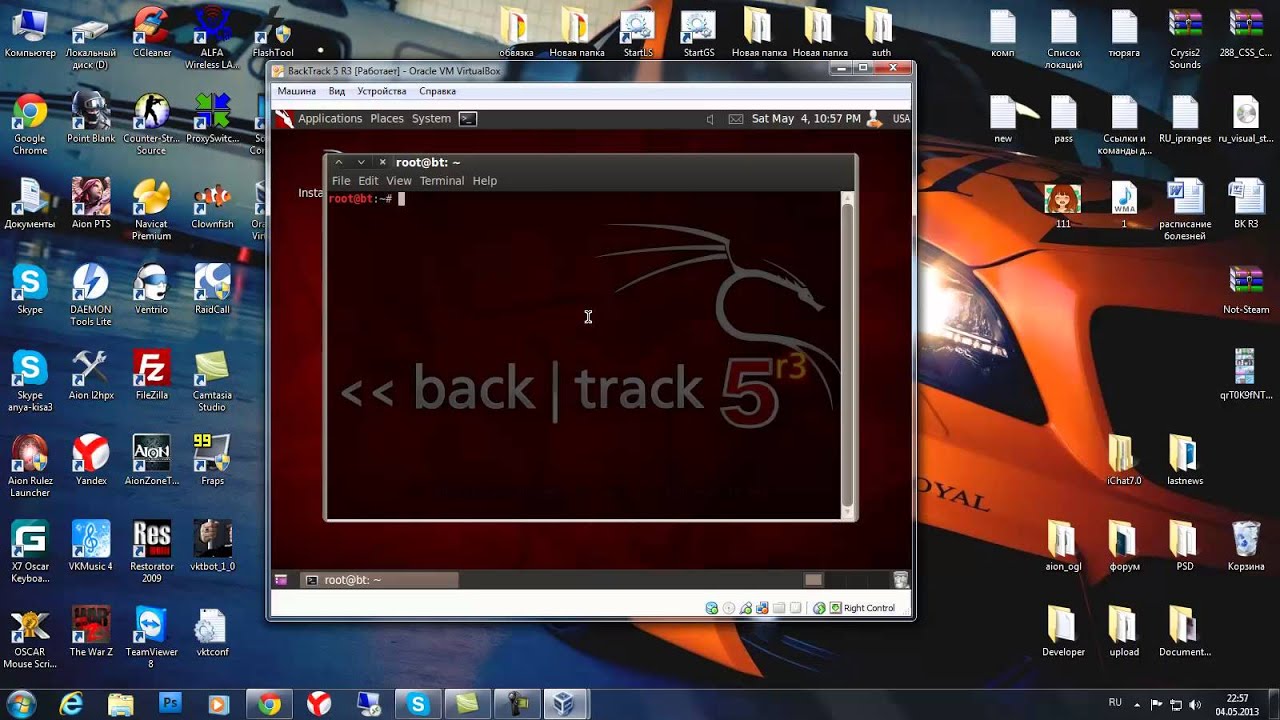This screenshot has width=1280, height=720.
Task: Open FileZilla desktop shortcut
Action: point(152,375)
